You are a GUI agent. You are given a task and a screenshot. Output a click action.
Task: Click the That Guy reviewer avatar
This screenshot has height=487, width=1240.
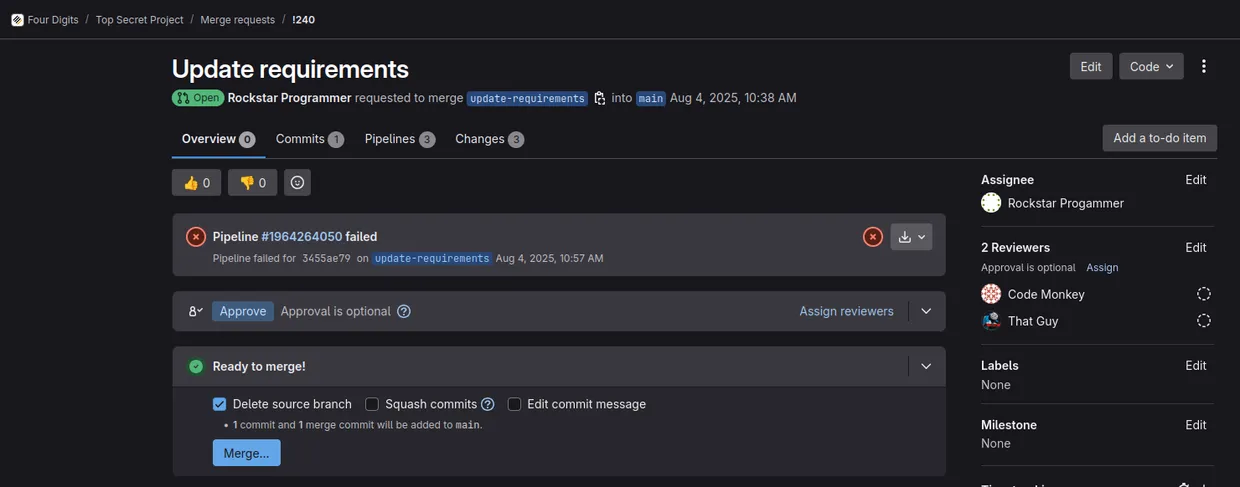coord(991,321)
